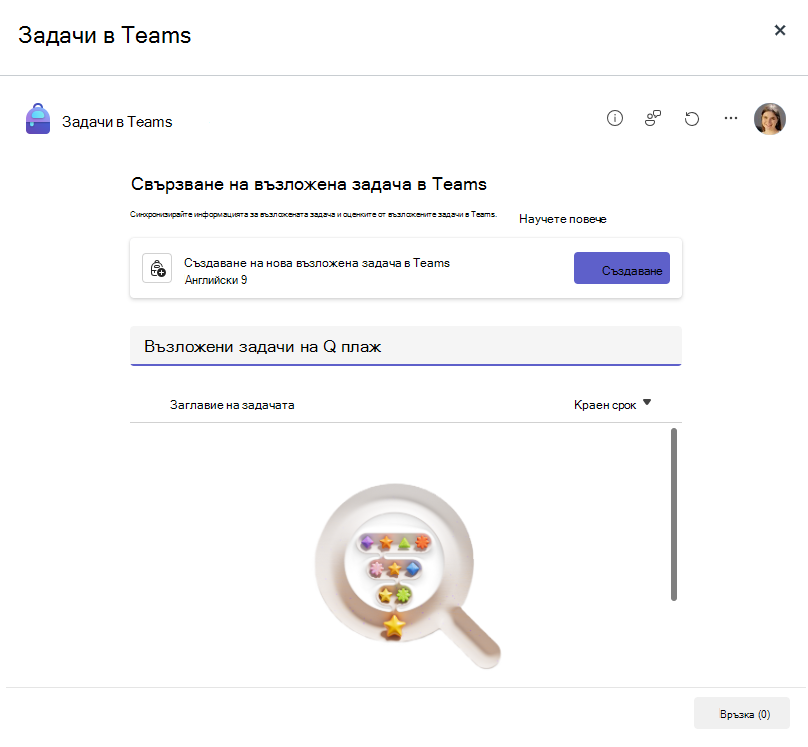Click the Създаване на нова възложена задача text
Screen dimensions: 808x747
pos(316,263)
